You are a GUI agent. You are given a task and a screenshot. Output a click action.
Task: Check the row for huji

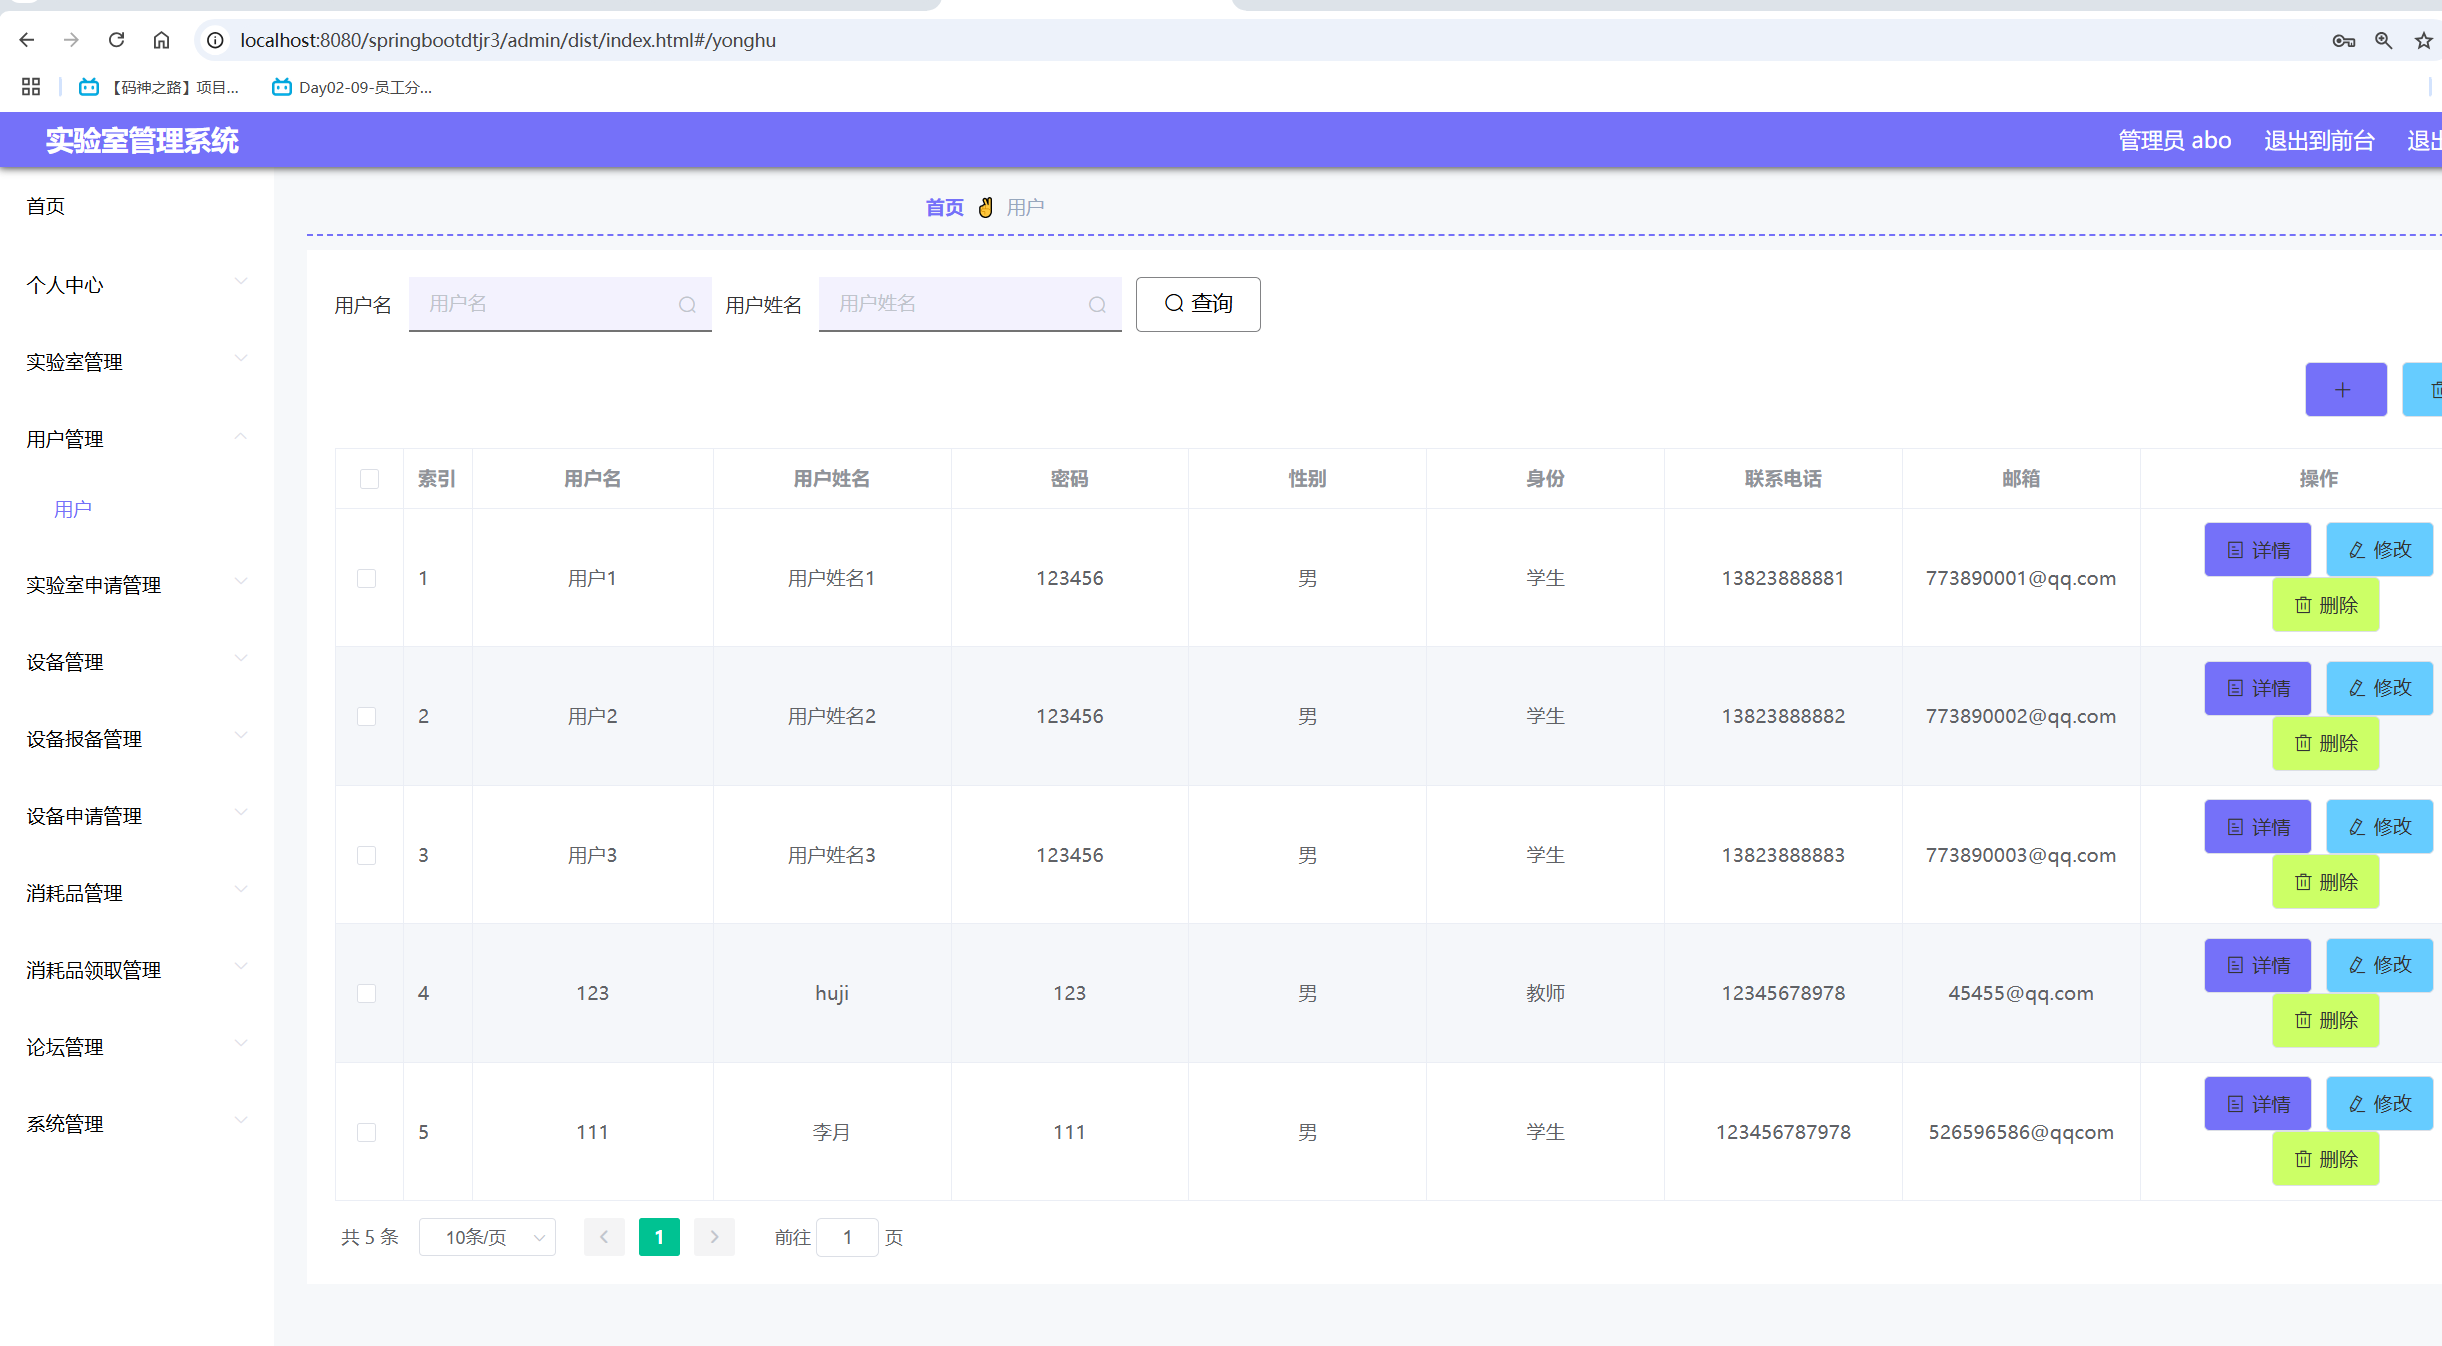(x=367, y=993)
